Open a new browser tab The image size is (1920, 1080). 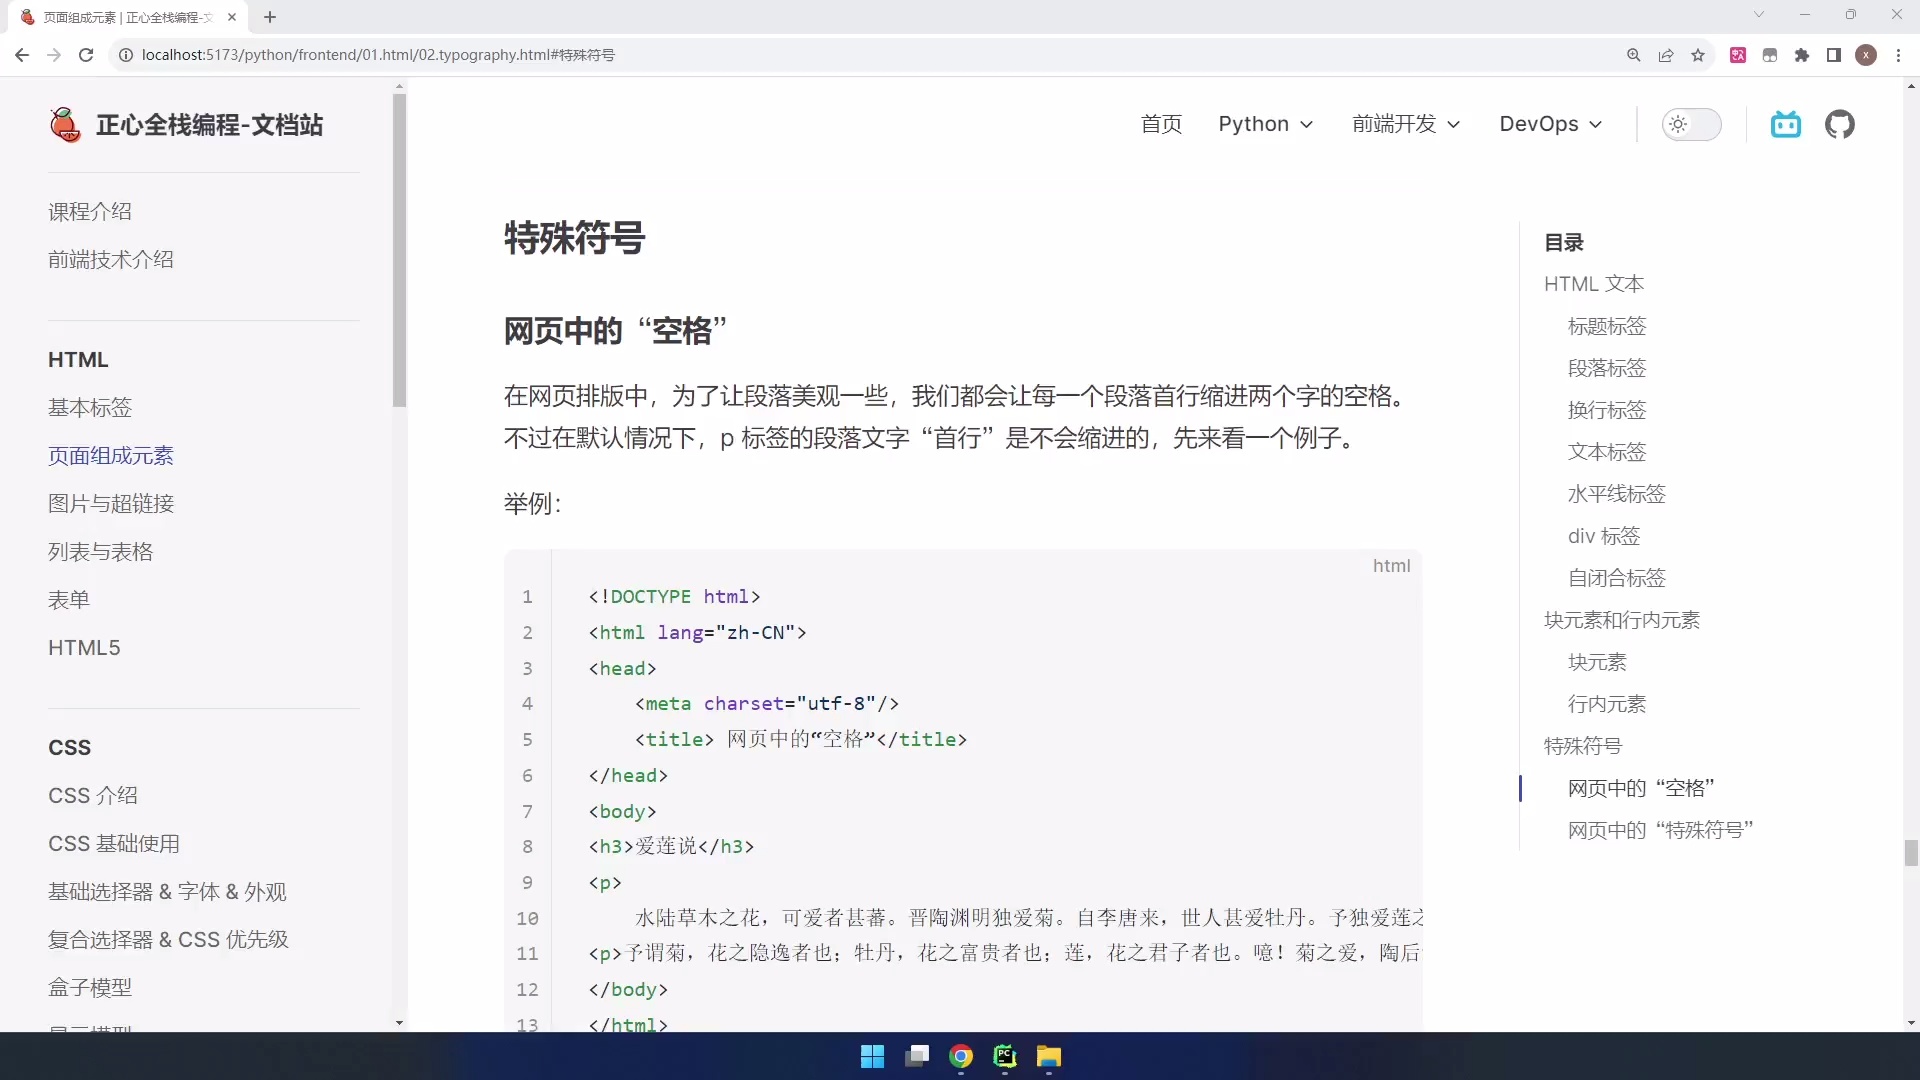[270, 17]
